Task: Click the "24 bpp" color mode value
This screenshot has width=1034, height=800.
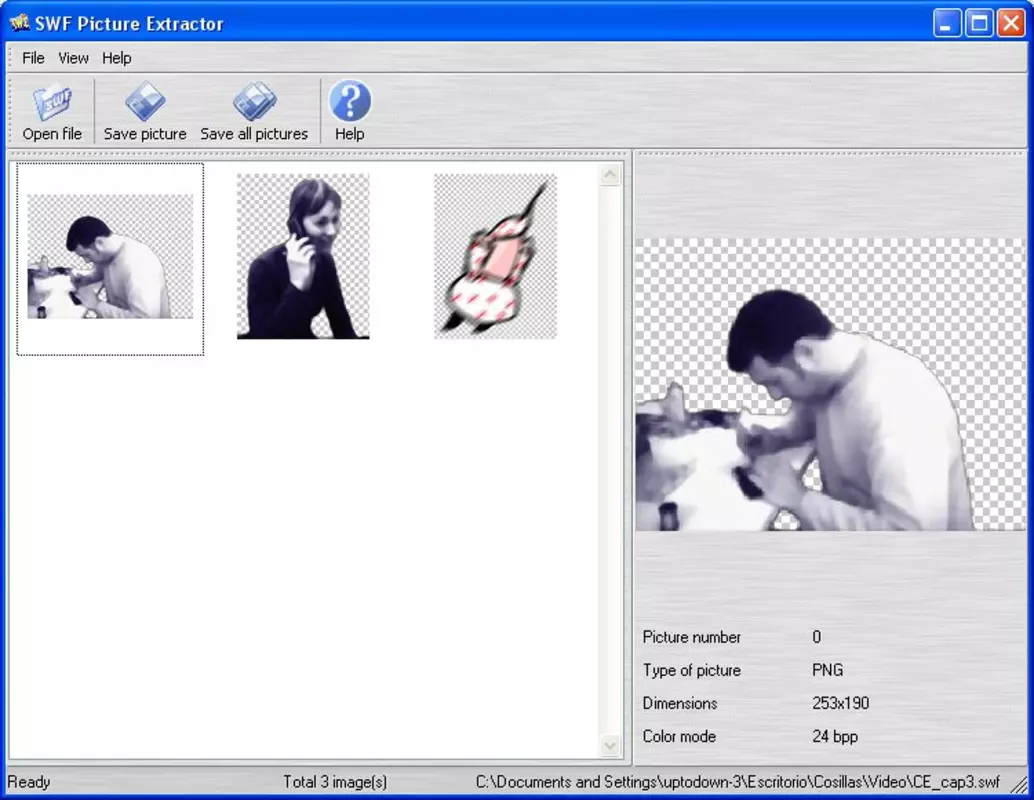Action: pyautogui.click(x=834, y=736)
